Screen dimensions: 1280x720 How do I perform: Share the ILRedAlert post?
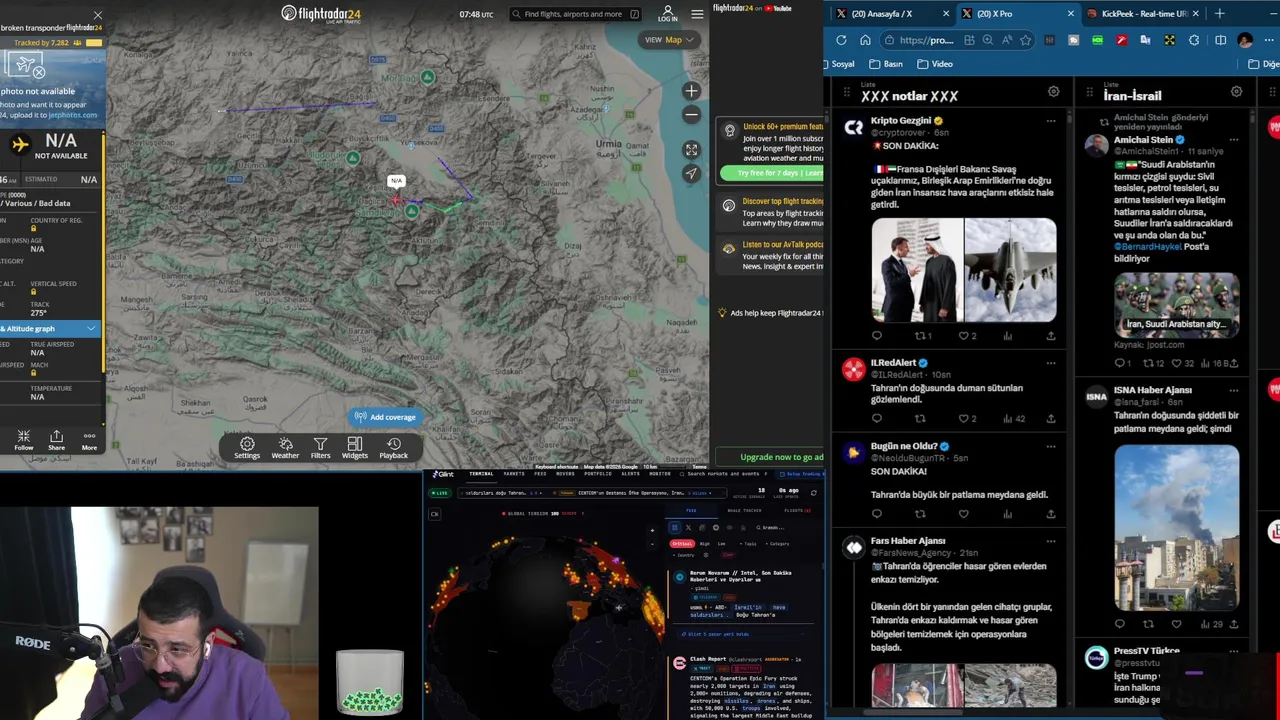pyautogui.click(x=1050, y=419)
